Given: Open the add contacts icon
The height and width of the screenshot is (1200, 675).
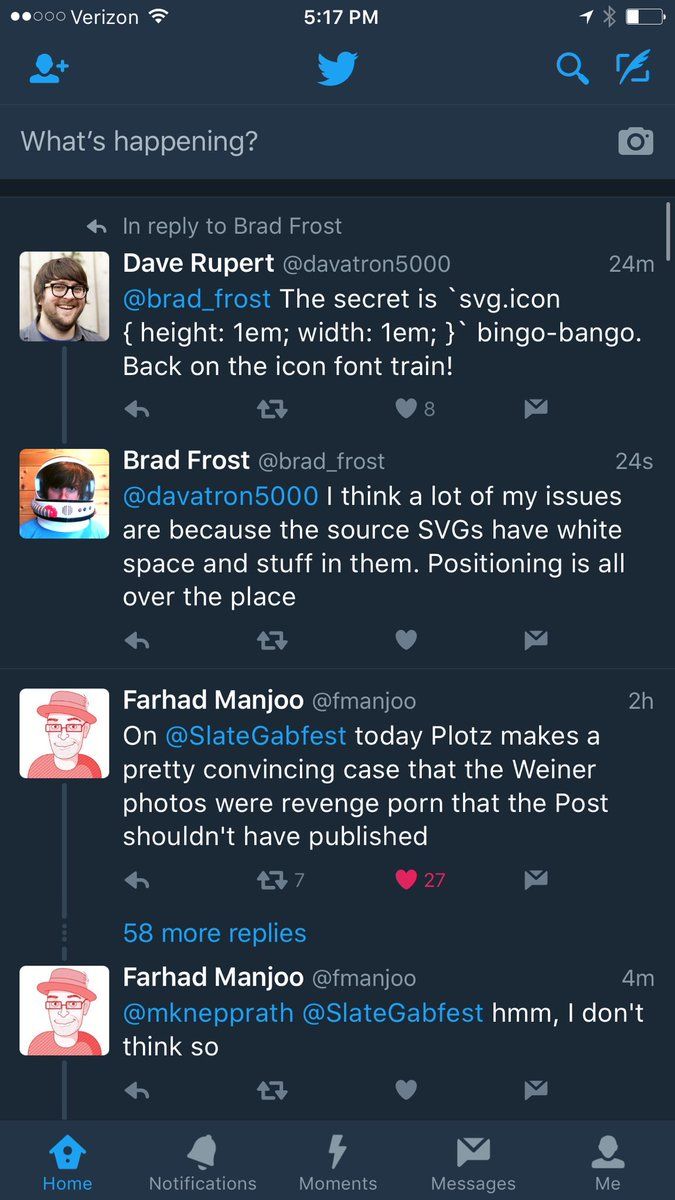Looking at the screenshot, I should click(x=48, y=68).
